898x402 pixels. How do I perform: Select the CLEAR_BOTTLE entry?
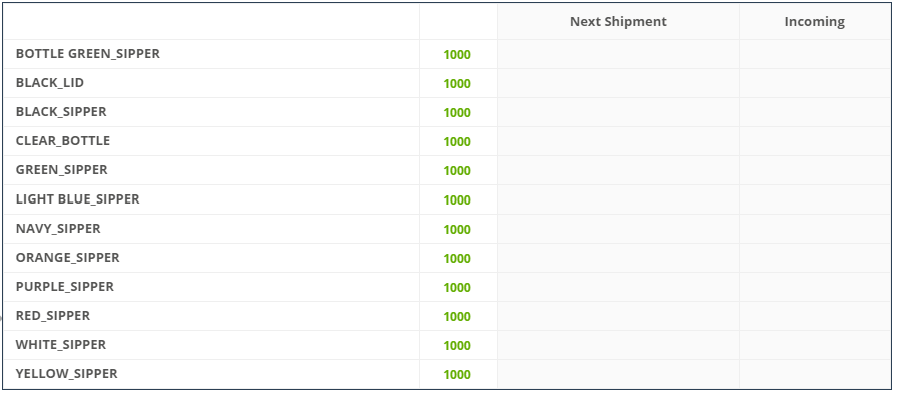62,141
